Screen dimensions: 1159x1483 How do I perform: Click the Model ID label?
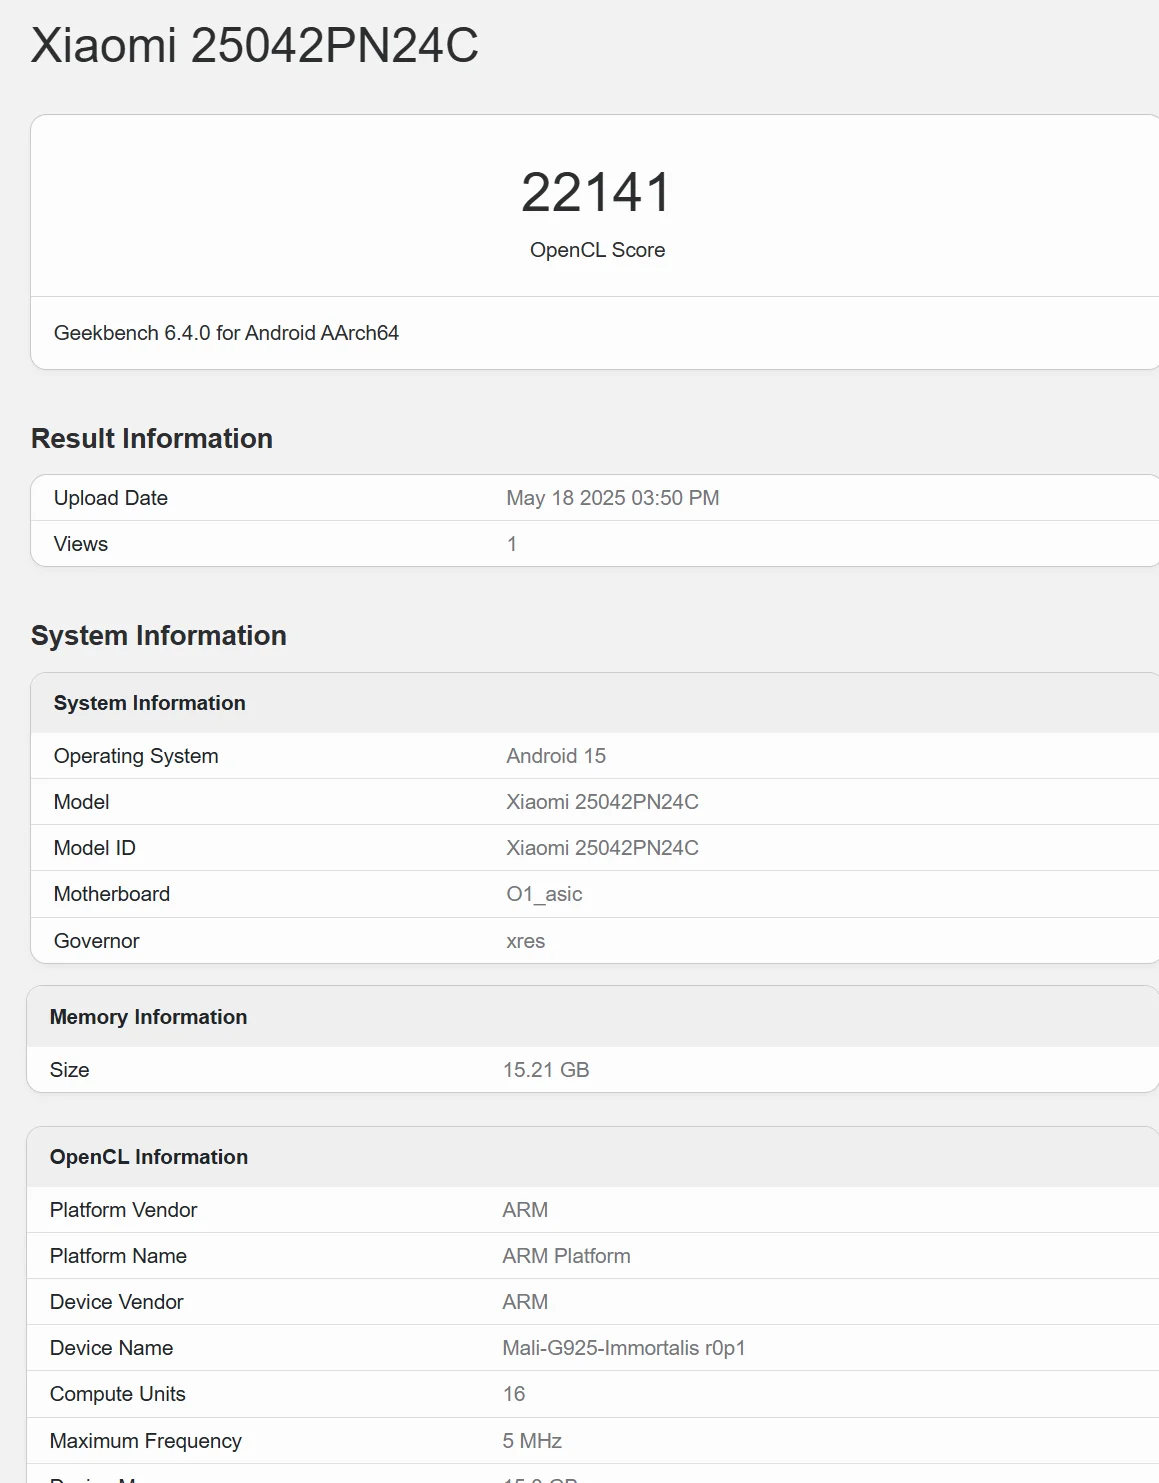tap(94, 848)
